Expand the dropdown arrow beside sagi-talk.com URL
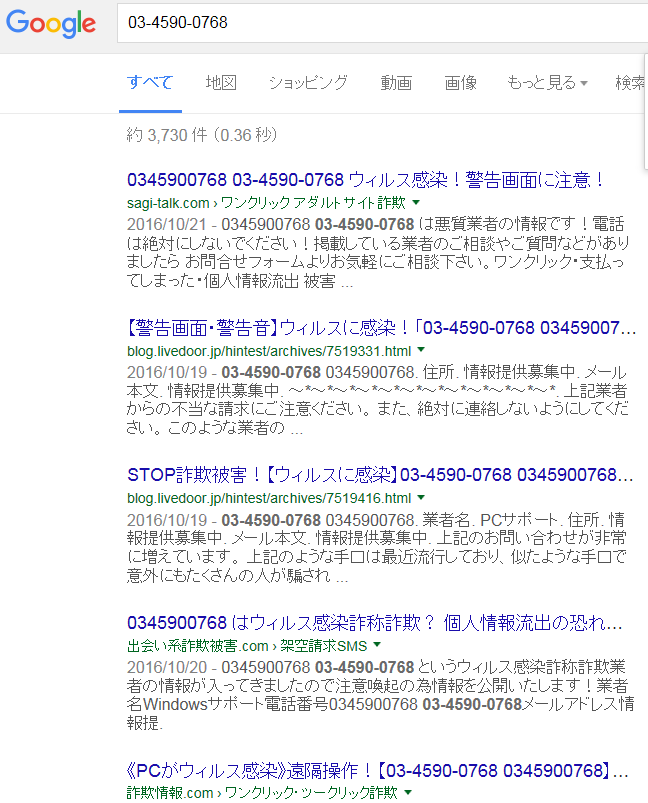 pyautogui.click(x=416, y=202)
